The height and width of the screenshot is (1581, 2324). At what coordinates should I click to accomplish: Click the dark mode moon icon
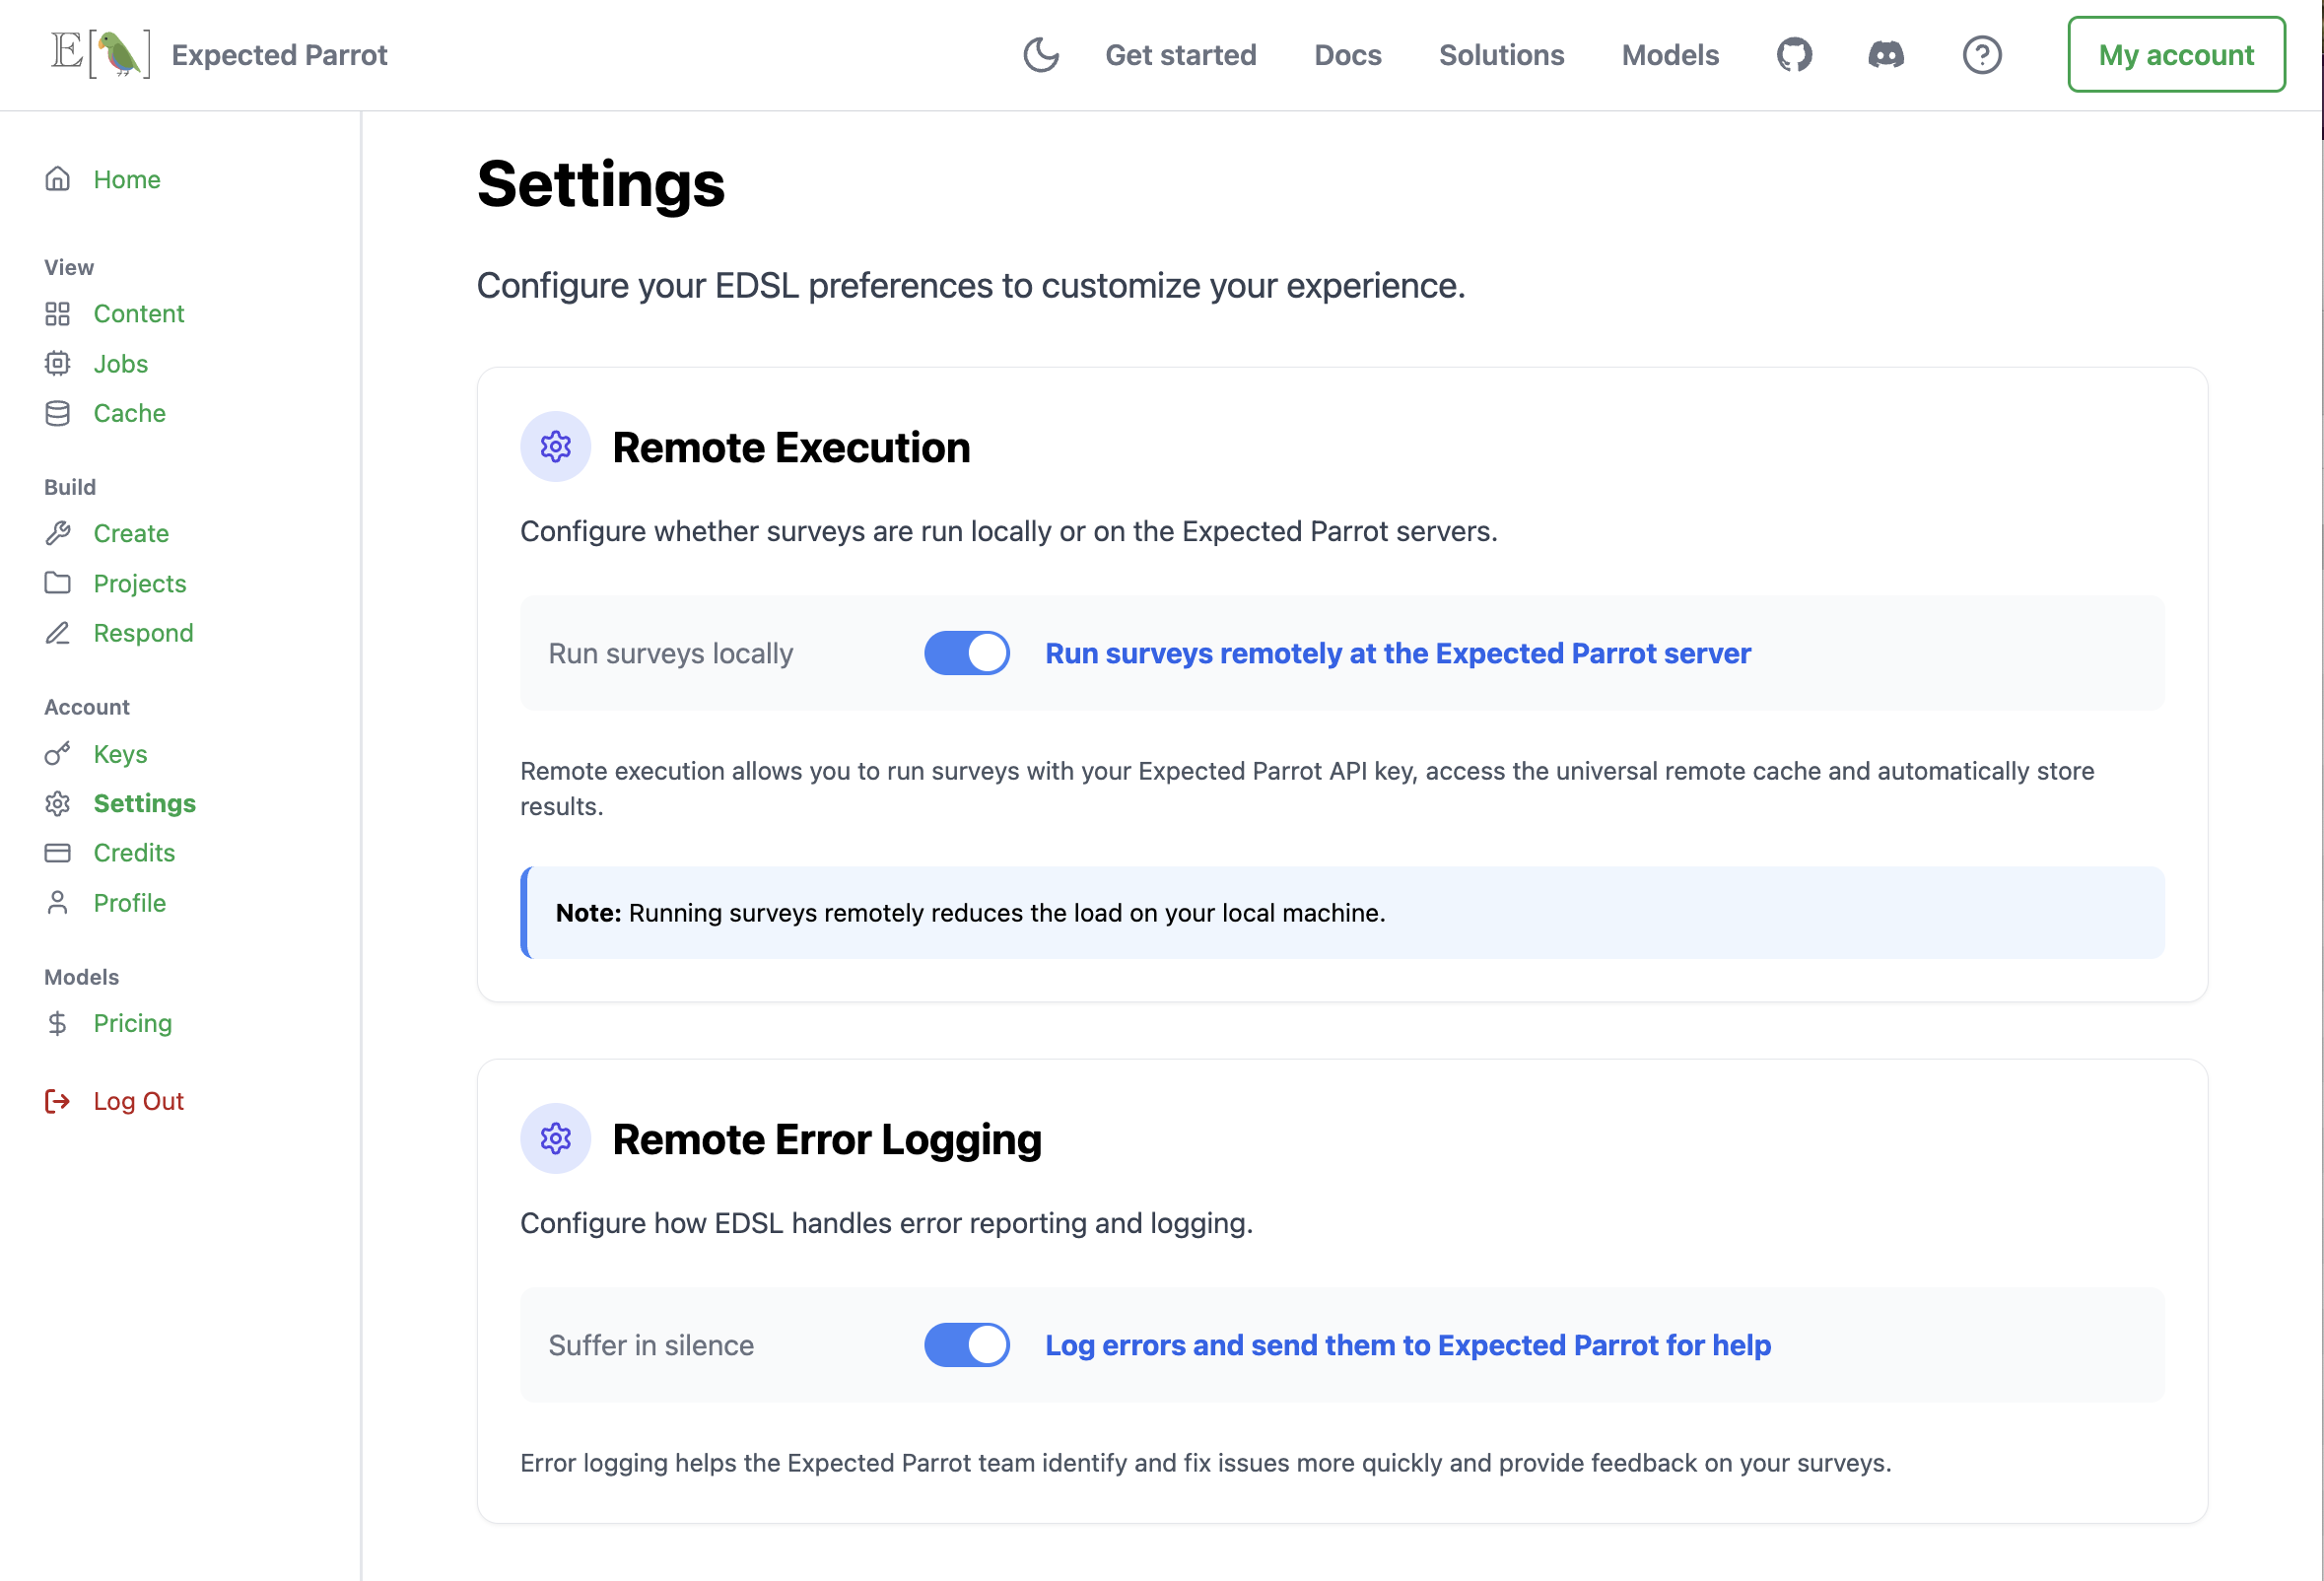point(1041,56)
